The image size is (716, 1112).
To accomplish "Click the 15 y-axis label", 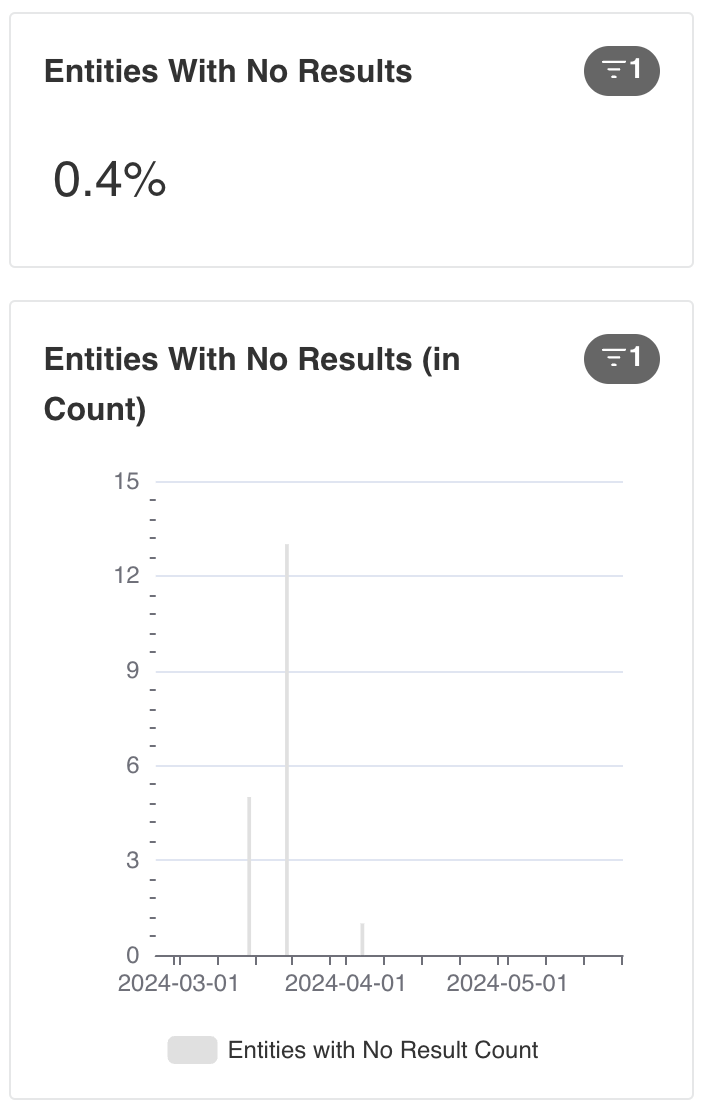I will click(127, 482).
